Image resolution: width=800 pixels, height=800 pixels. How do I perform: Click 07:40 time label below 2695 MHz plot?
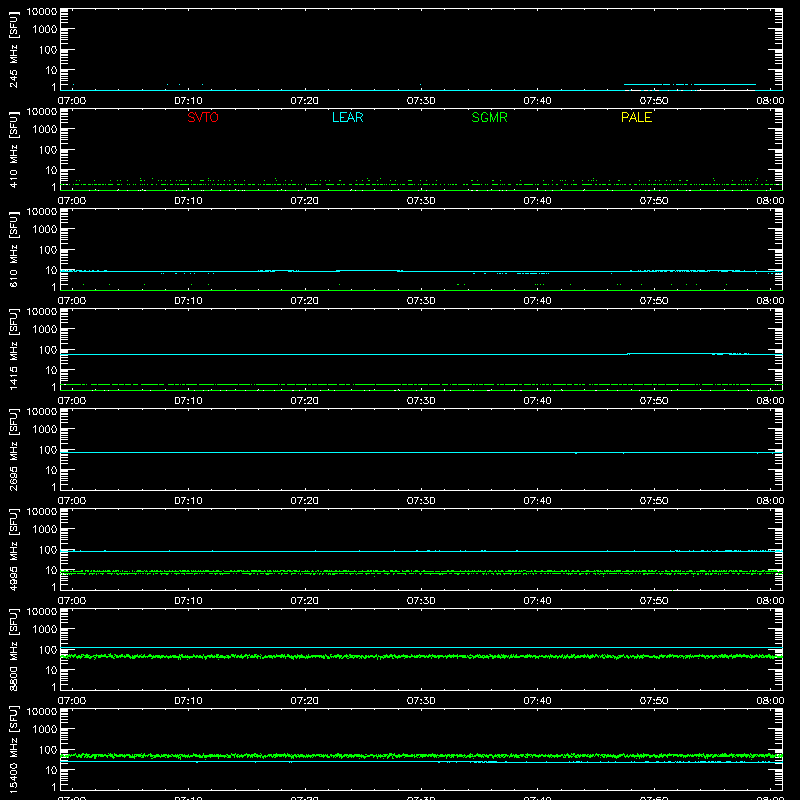[537, 501]
